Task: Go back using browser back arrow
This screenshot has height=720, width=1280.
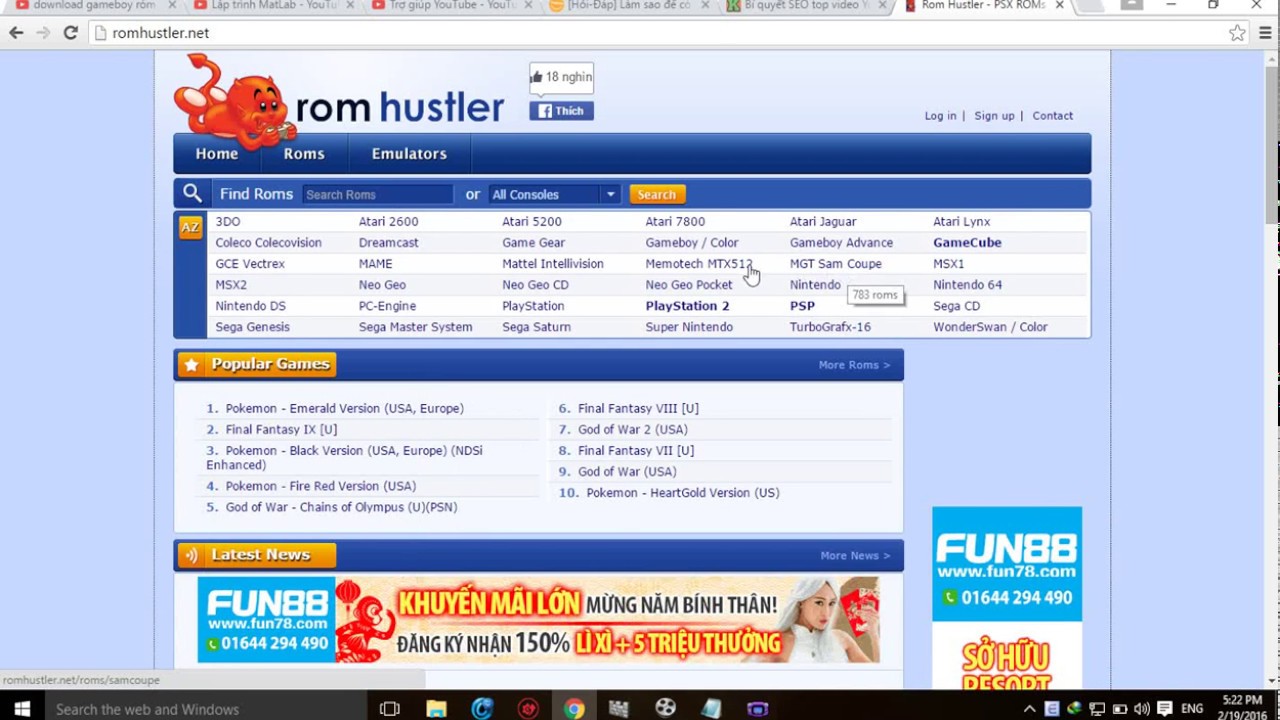Action: pyautogui.click(x=16, y=33)
